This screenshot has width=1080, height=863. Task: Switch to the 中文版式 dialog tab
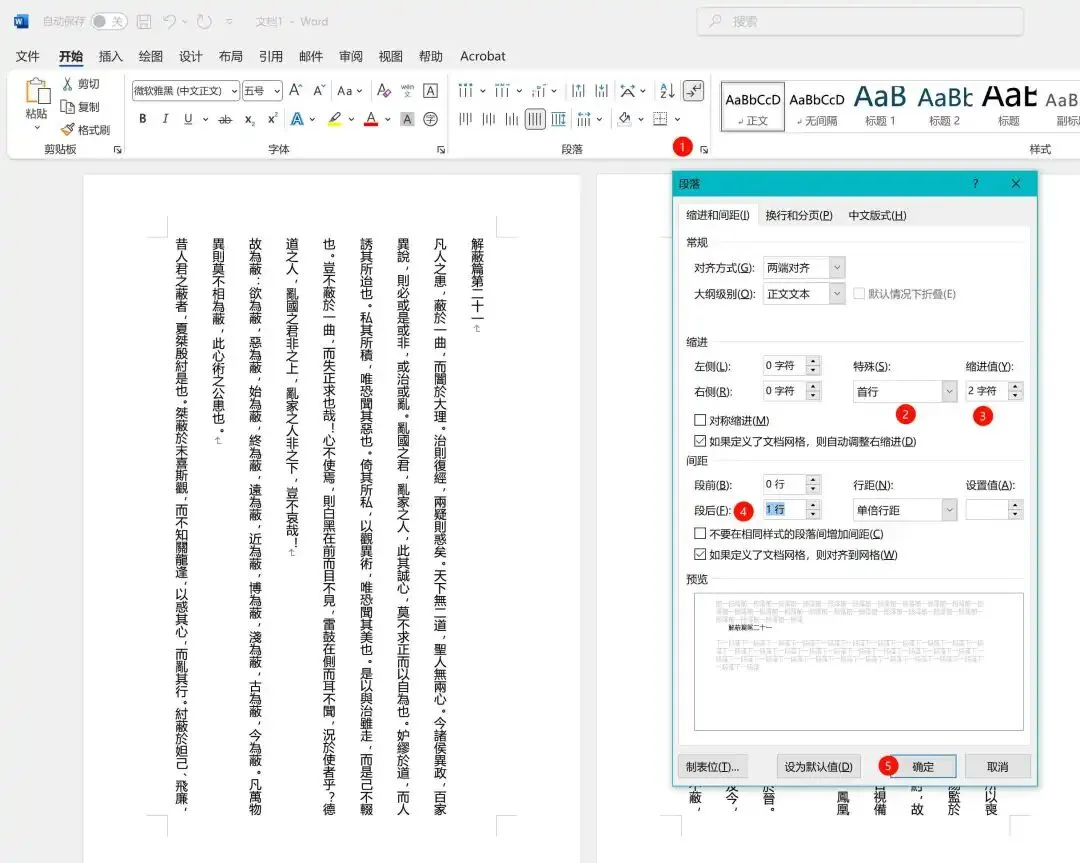click(x=878, y=216)
